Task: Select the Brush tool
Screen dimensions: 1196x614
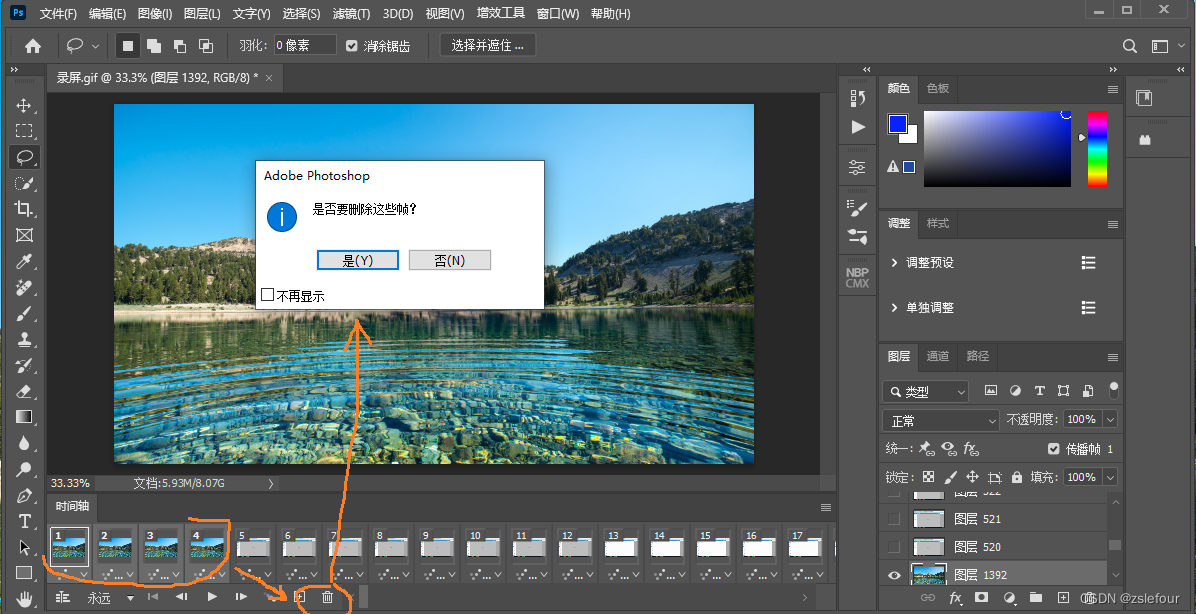Action: 24,313
